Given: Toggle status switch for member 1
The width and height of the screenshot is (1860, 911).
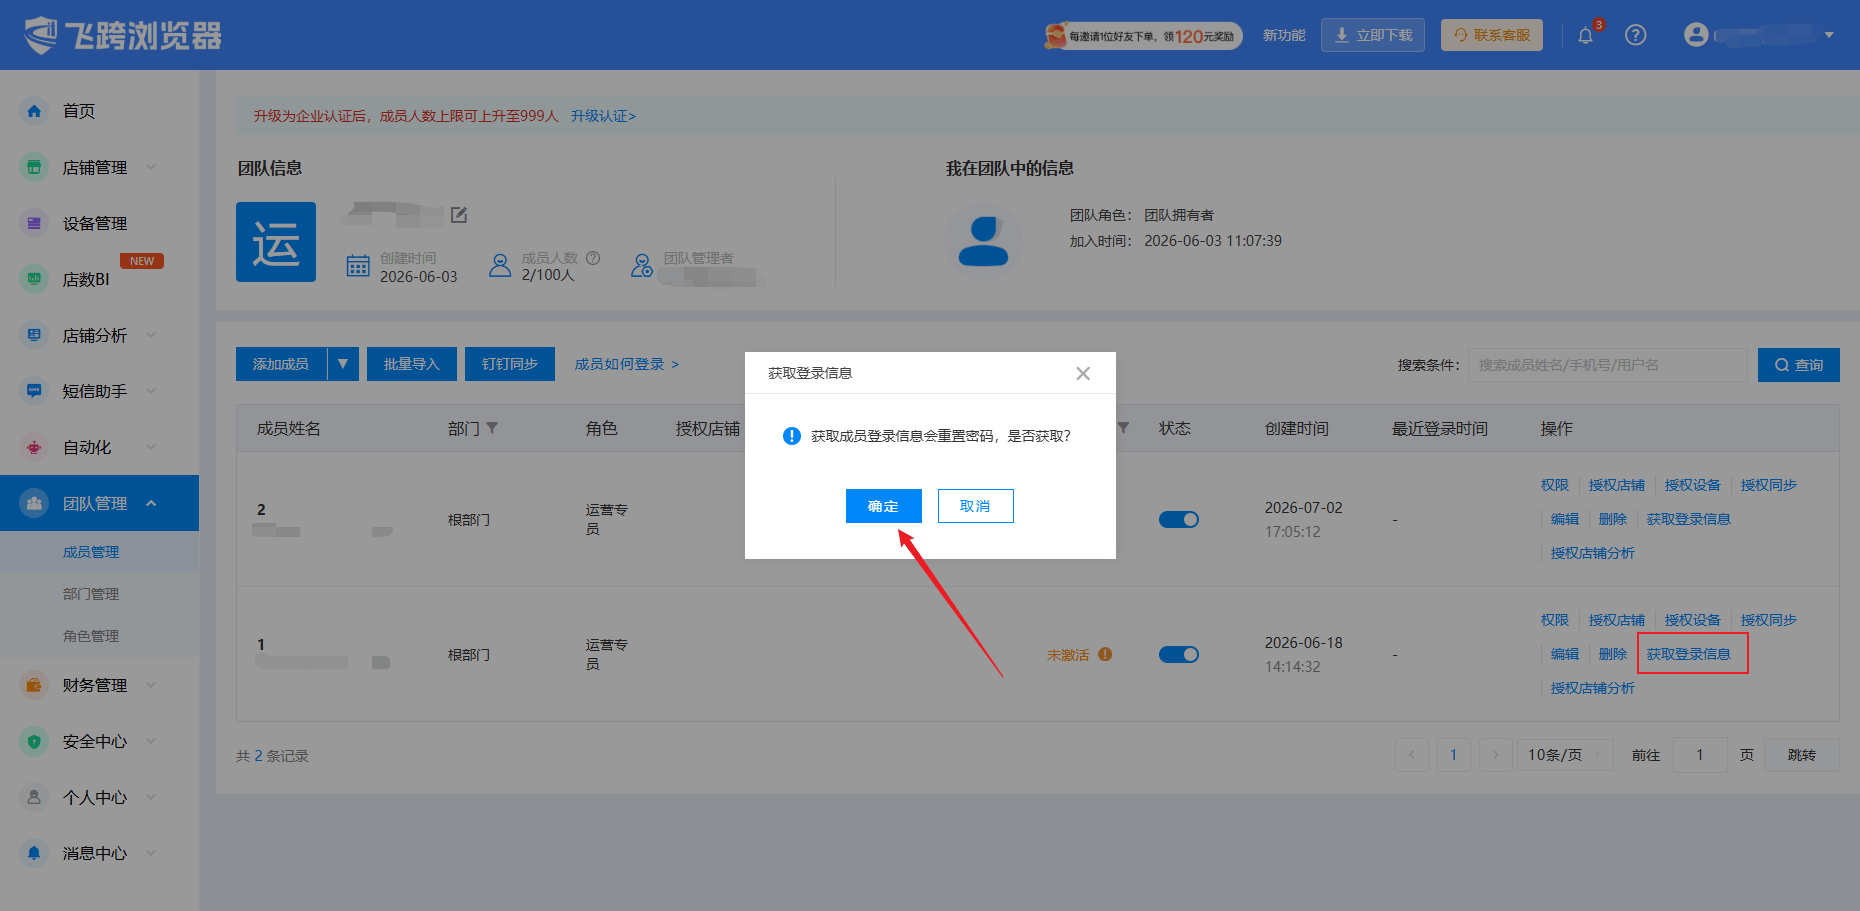Looking at the screenshot, I should point(1179,654).
